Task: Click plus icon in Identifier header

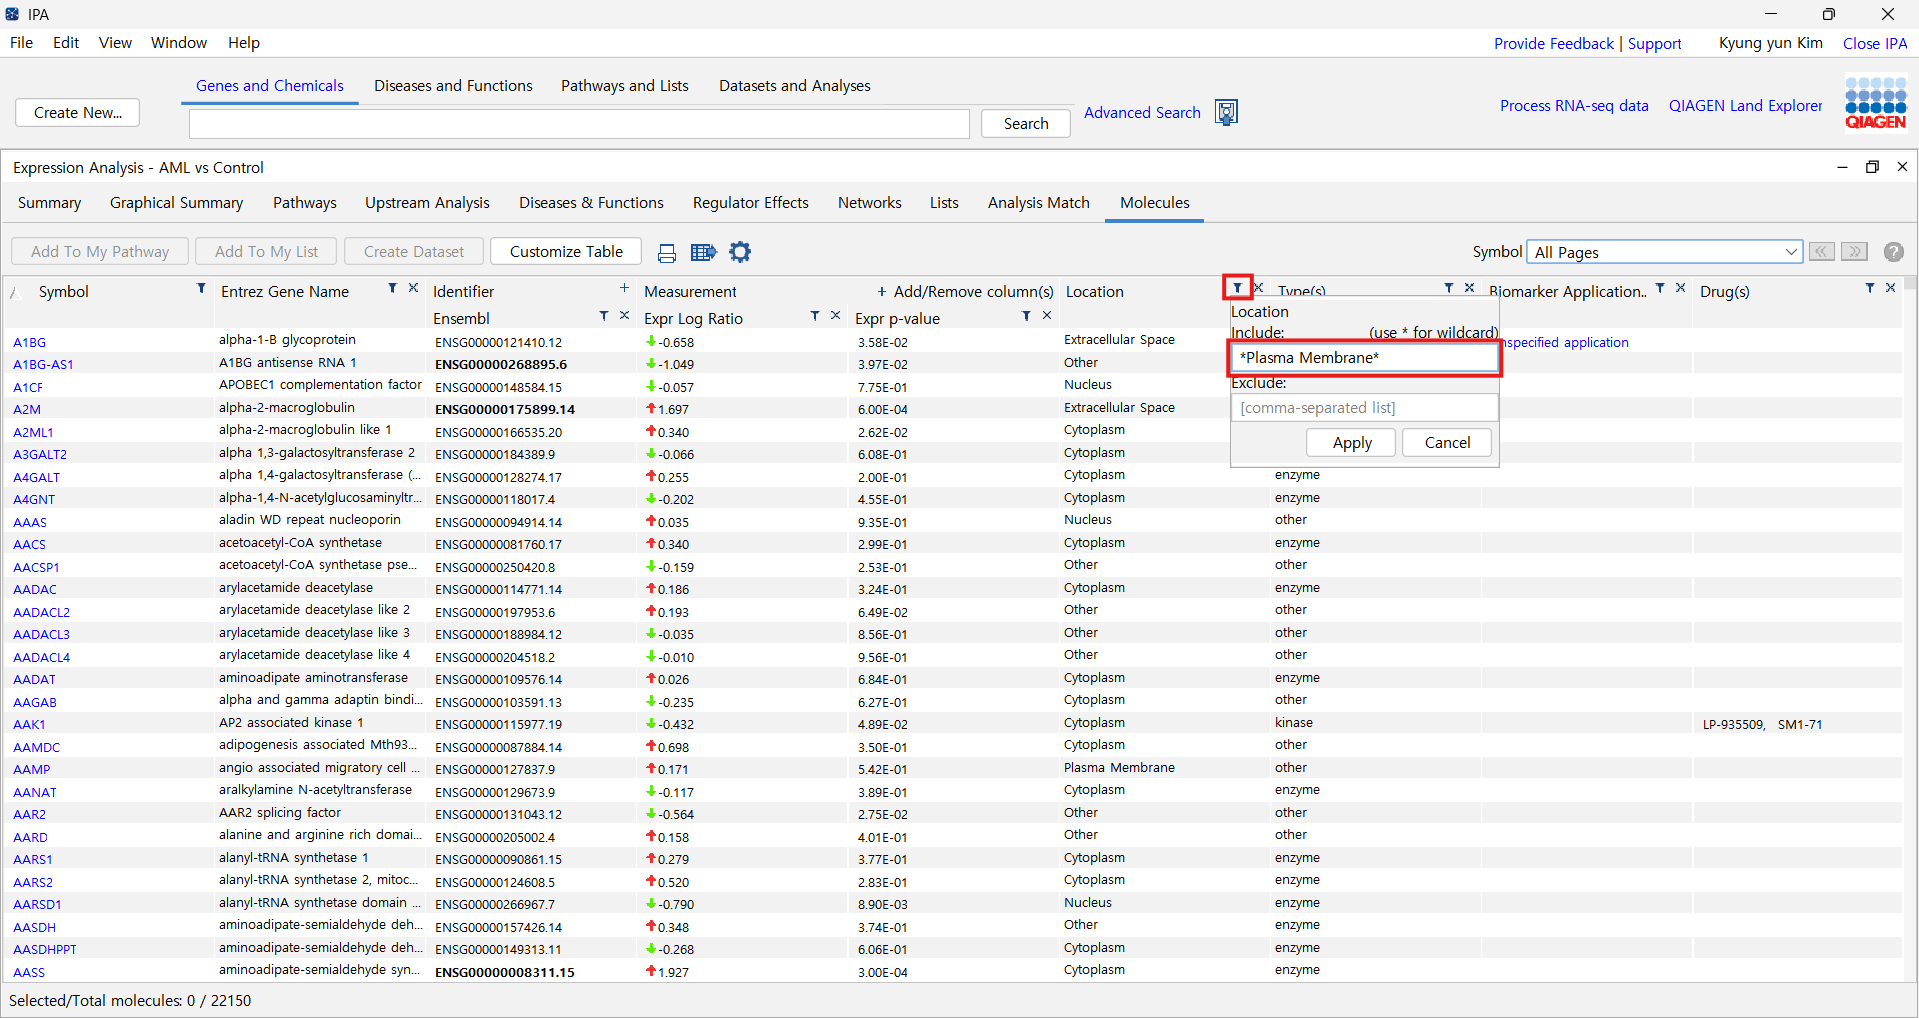Action: click(624, 288)
